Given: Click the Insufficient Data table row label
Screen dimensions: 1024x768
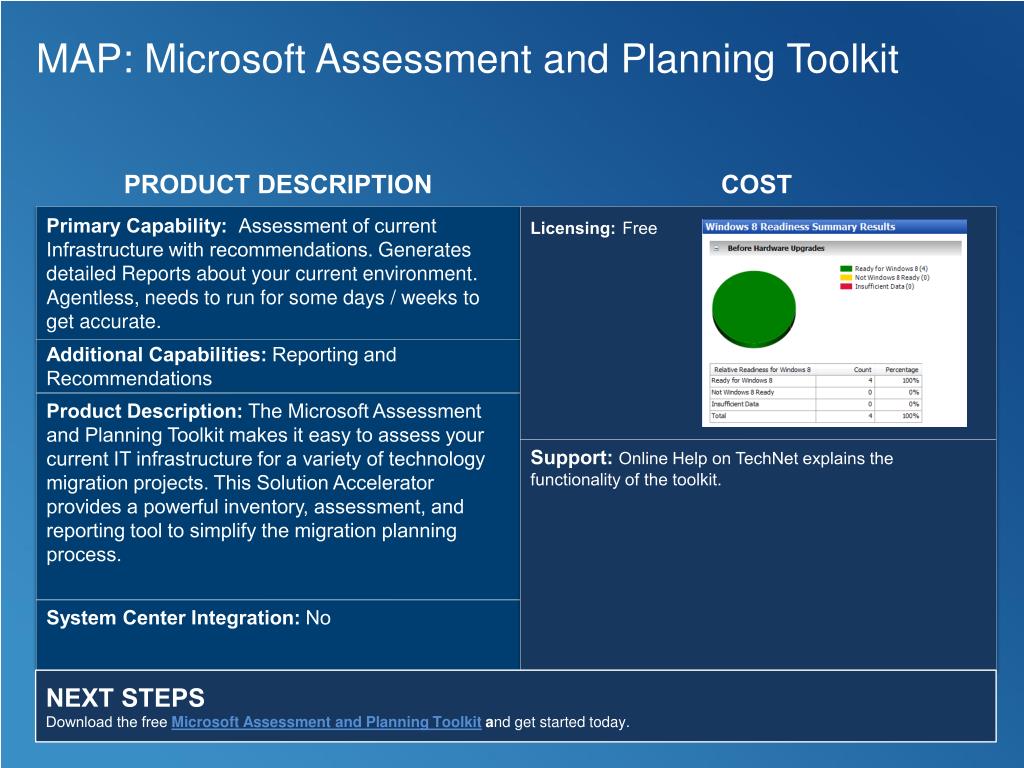Looking at the screenshot, I should pyautogui.click(x=735, y=404).
